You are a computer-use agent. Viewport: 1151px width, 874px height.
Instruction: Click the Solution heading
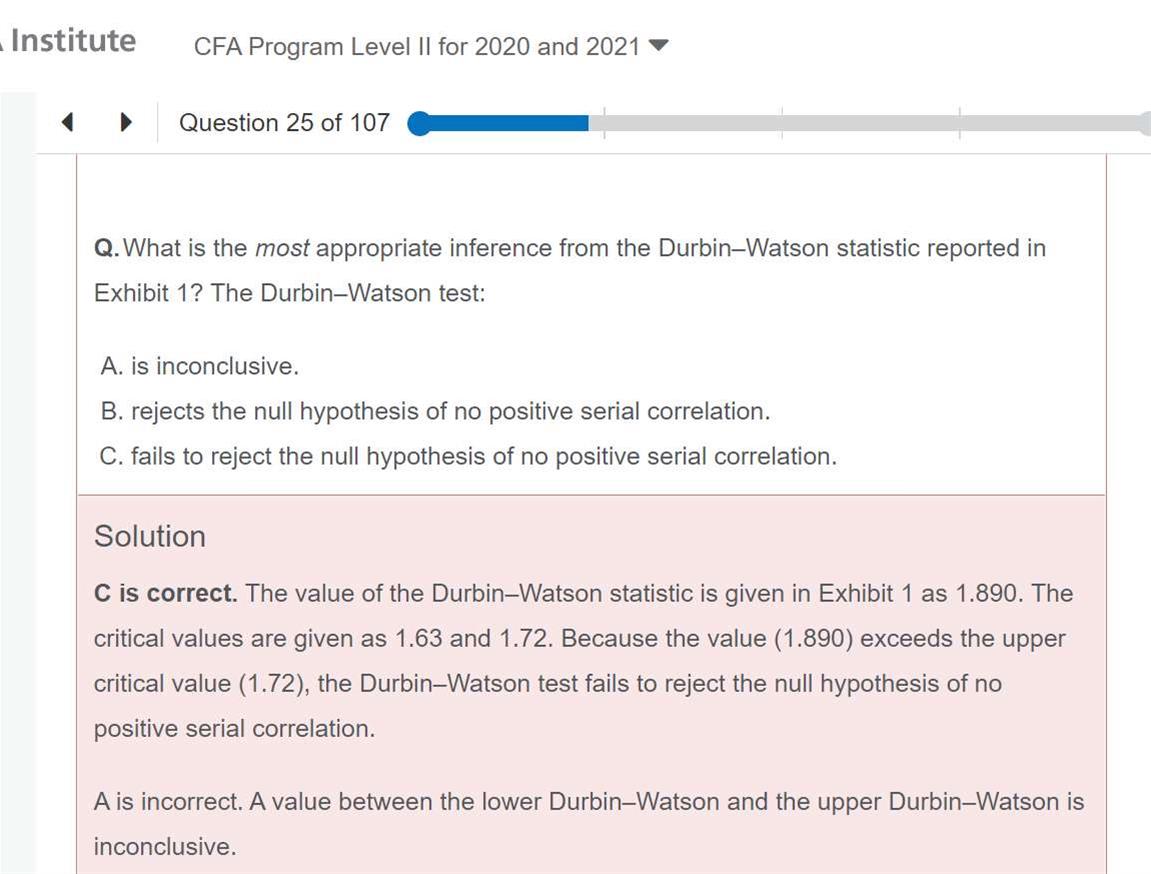point(150,536)
